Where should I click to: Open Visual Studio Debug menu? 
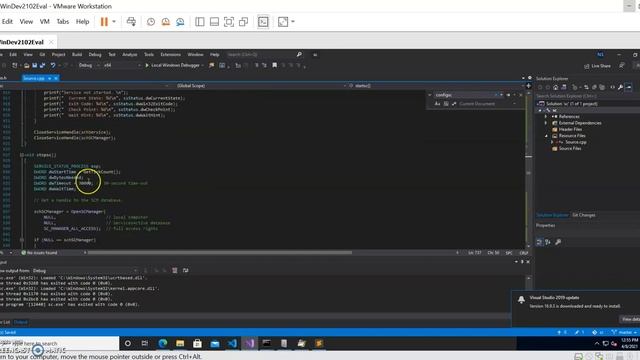(x=95, y=54)
